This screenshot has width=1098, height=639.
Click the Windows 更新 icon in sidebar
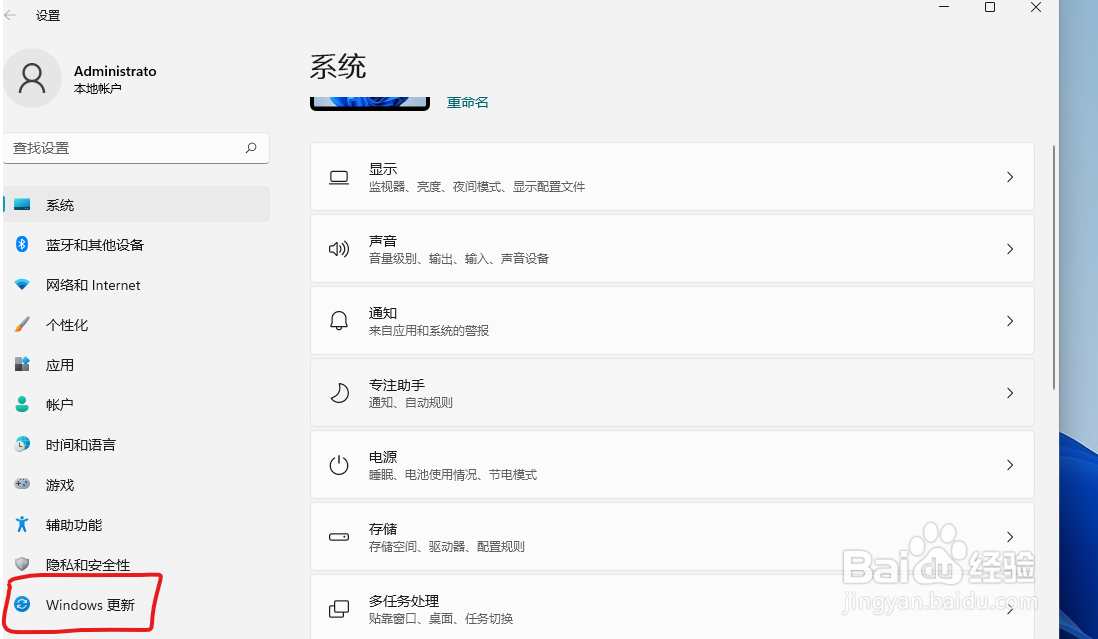pyautogui.click(x=23, y=605)
